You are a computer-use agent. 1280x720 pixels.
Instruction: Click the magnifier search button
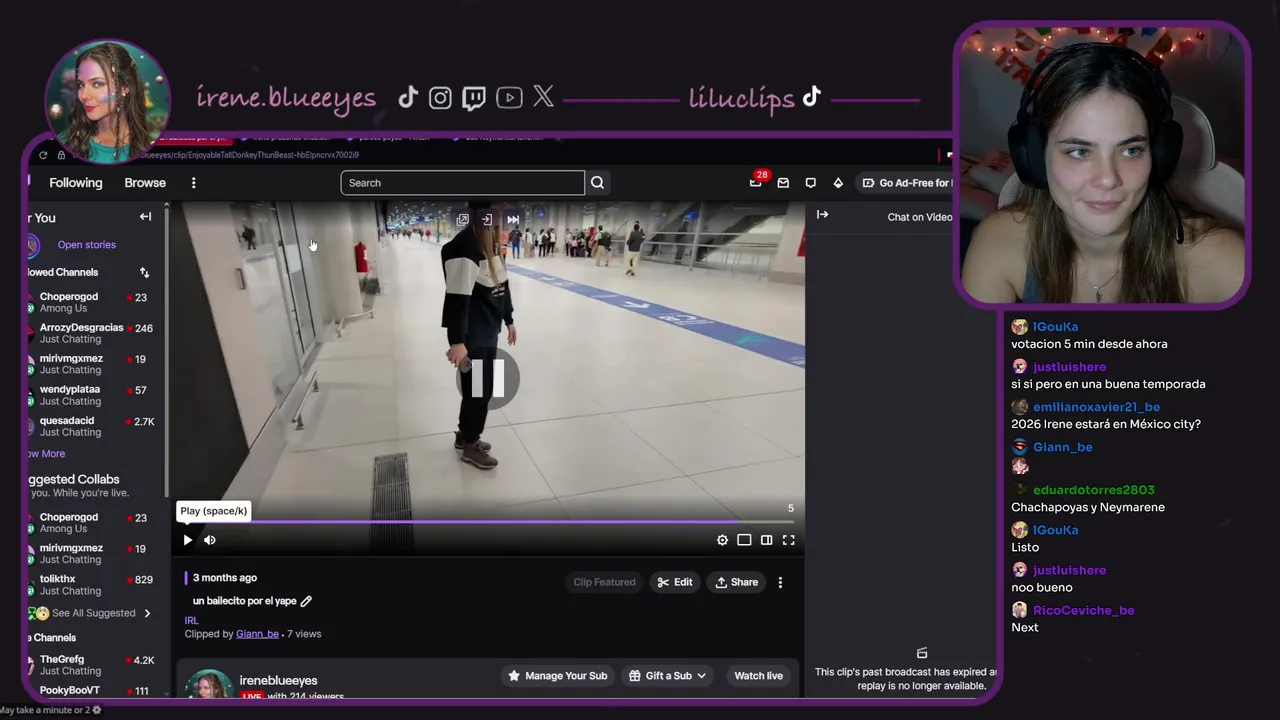click(x=597, y=183)
